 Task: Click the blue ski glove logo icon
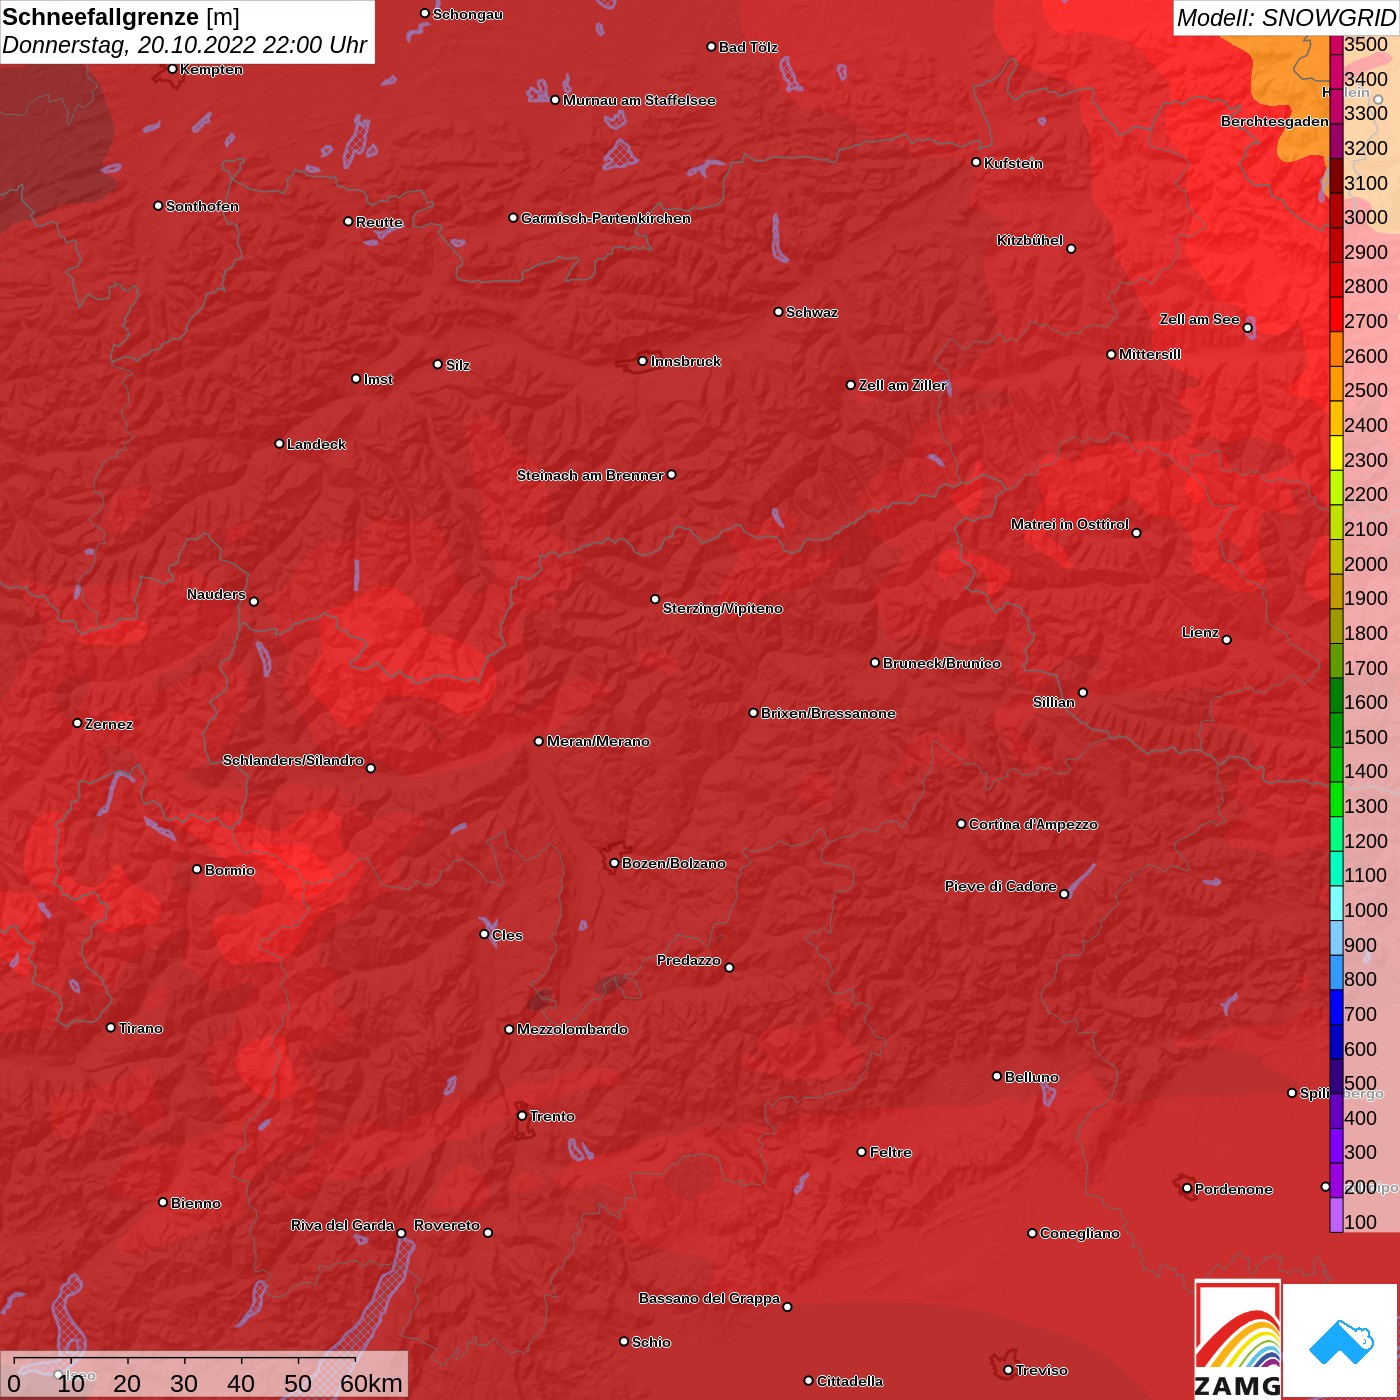[1341, 1341]
